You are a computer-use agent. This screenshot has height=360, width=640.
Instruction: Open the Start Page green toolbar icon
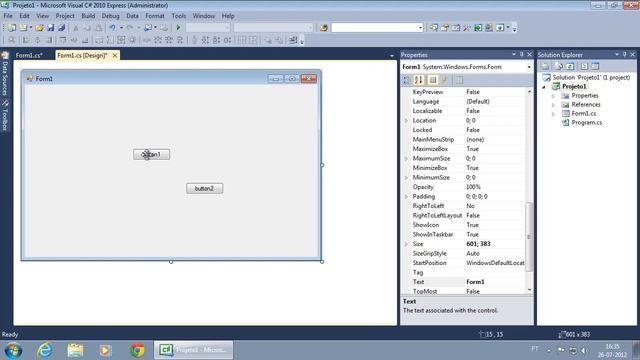click(x=478, y=28)
